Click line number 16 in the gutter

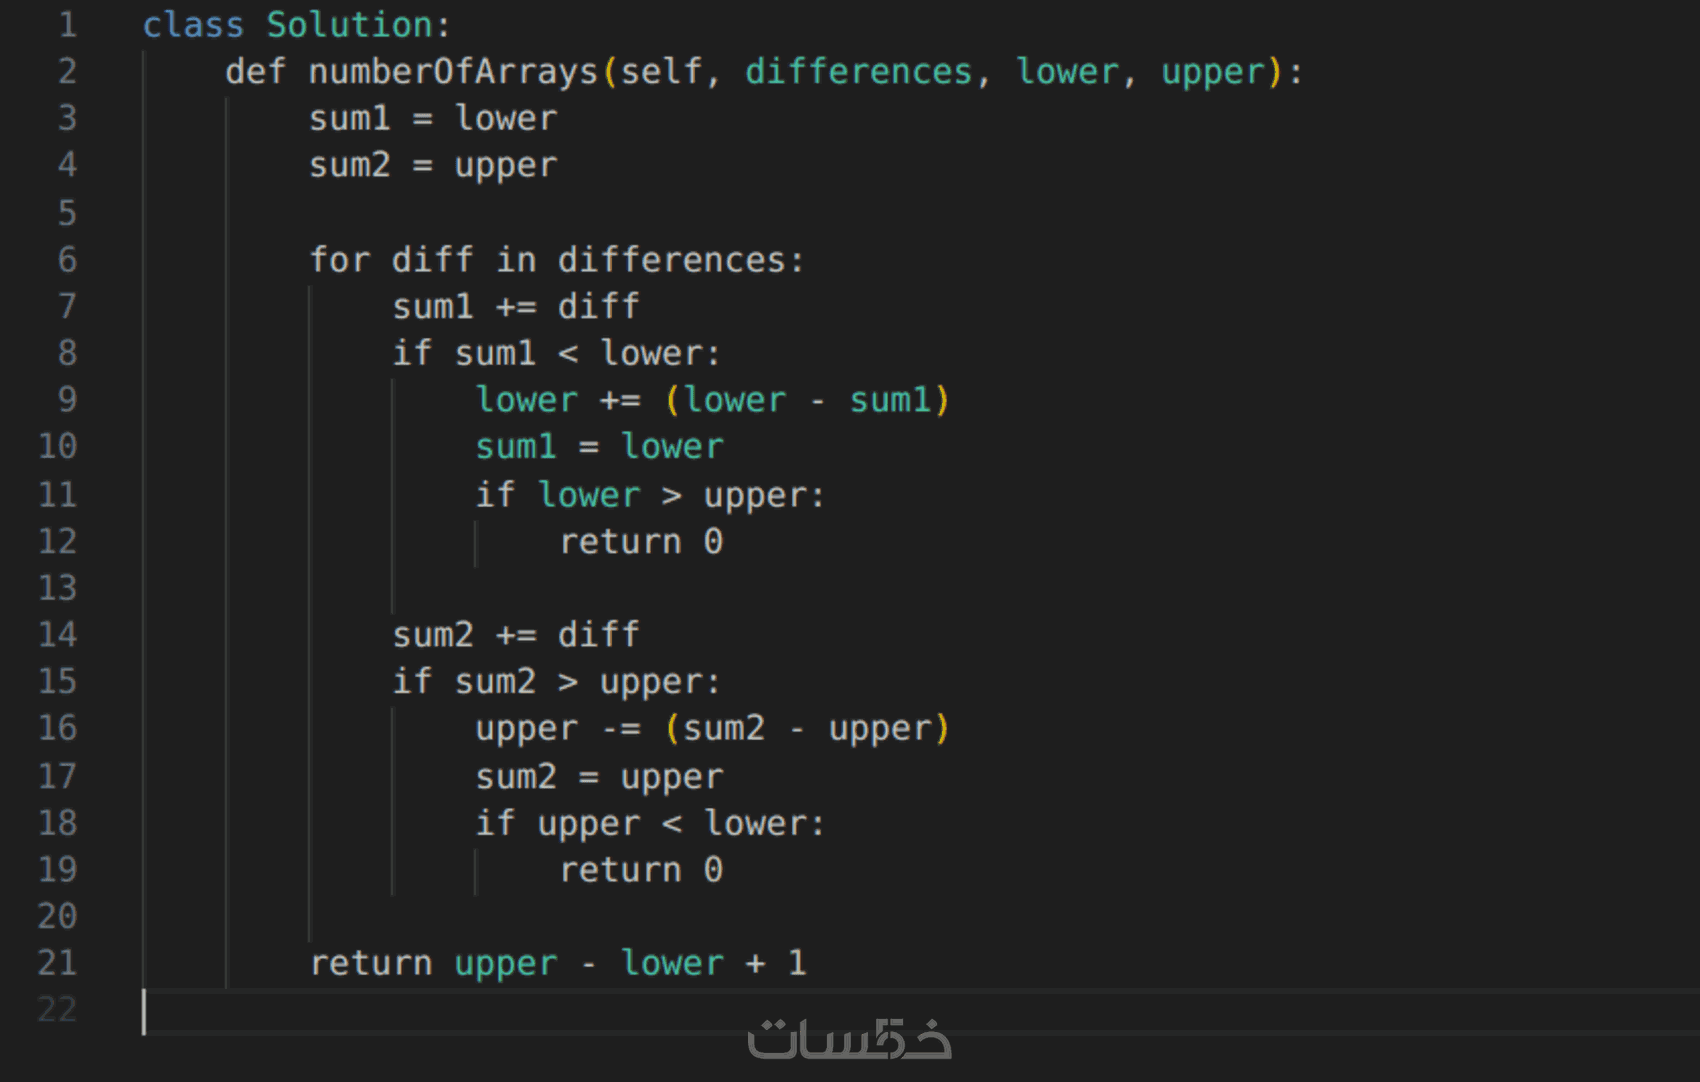coord(57,728)
